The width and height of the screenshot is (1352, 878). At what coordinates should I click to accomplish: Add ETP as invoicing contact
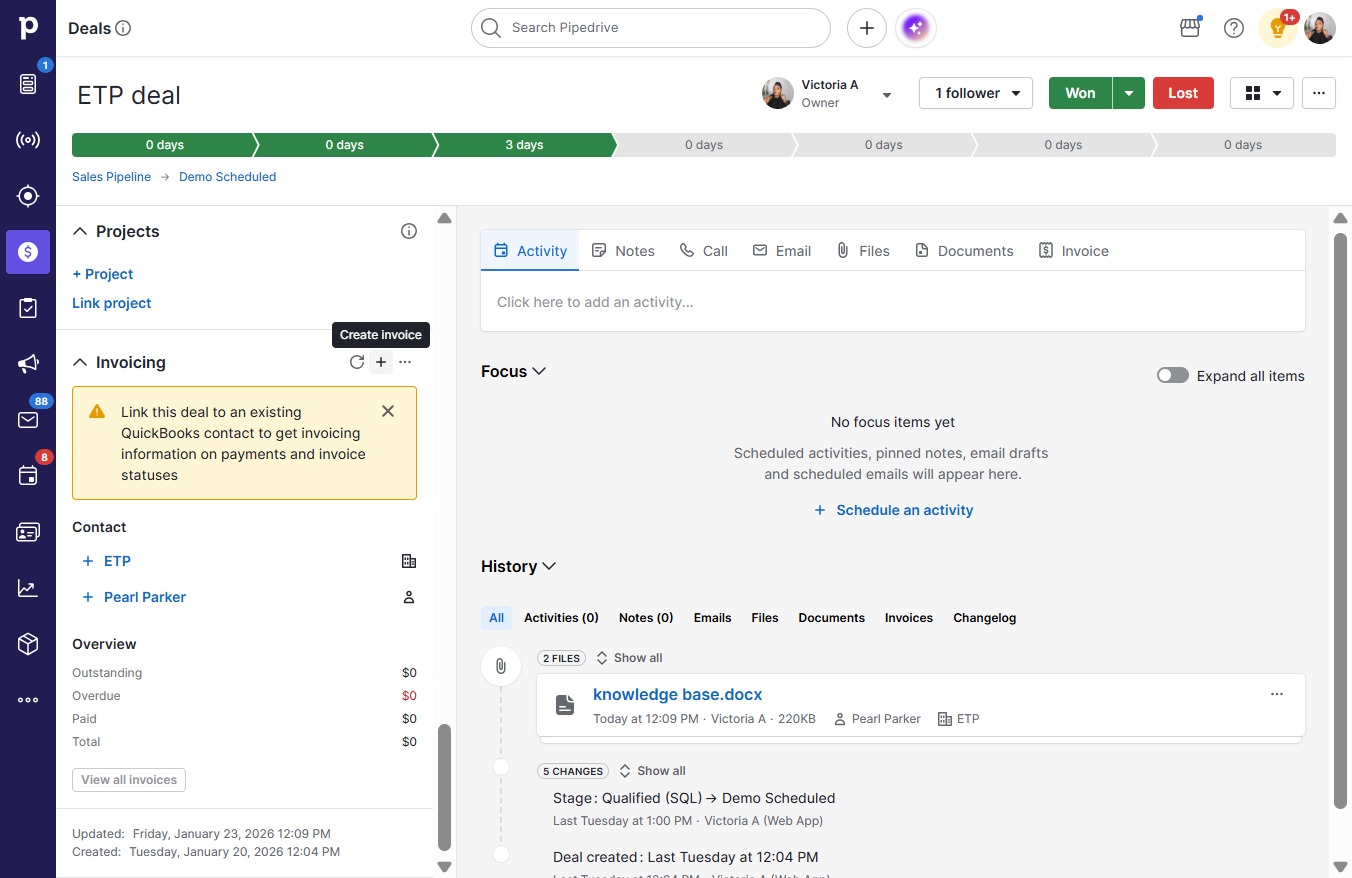pos(107,561)
